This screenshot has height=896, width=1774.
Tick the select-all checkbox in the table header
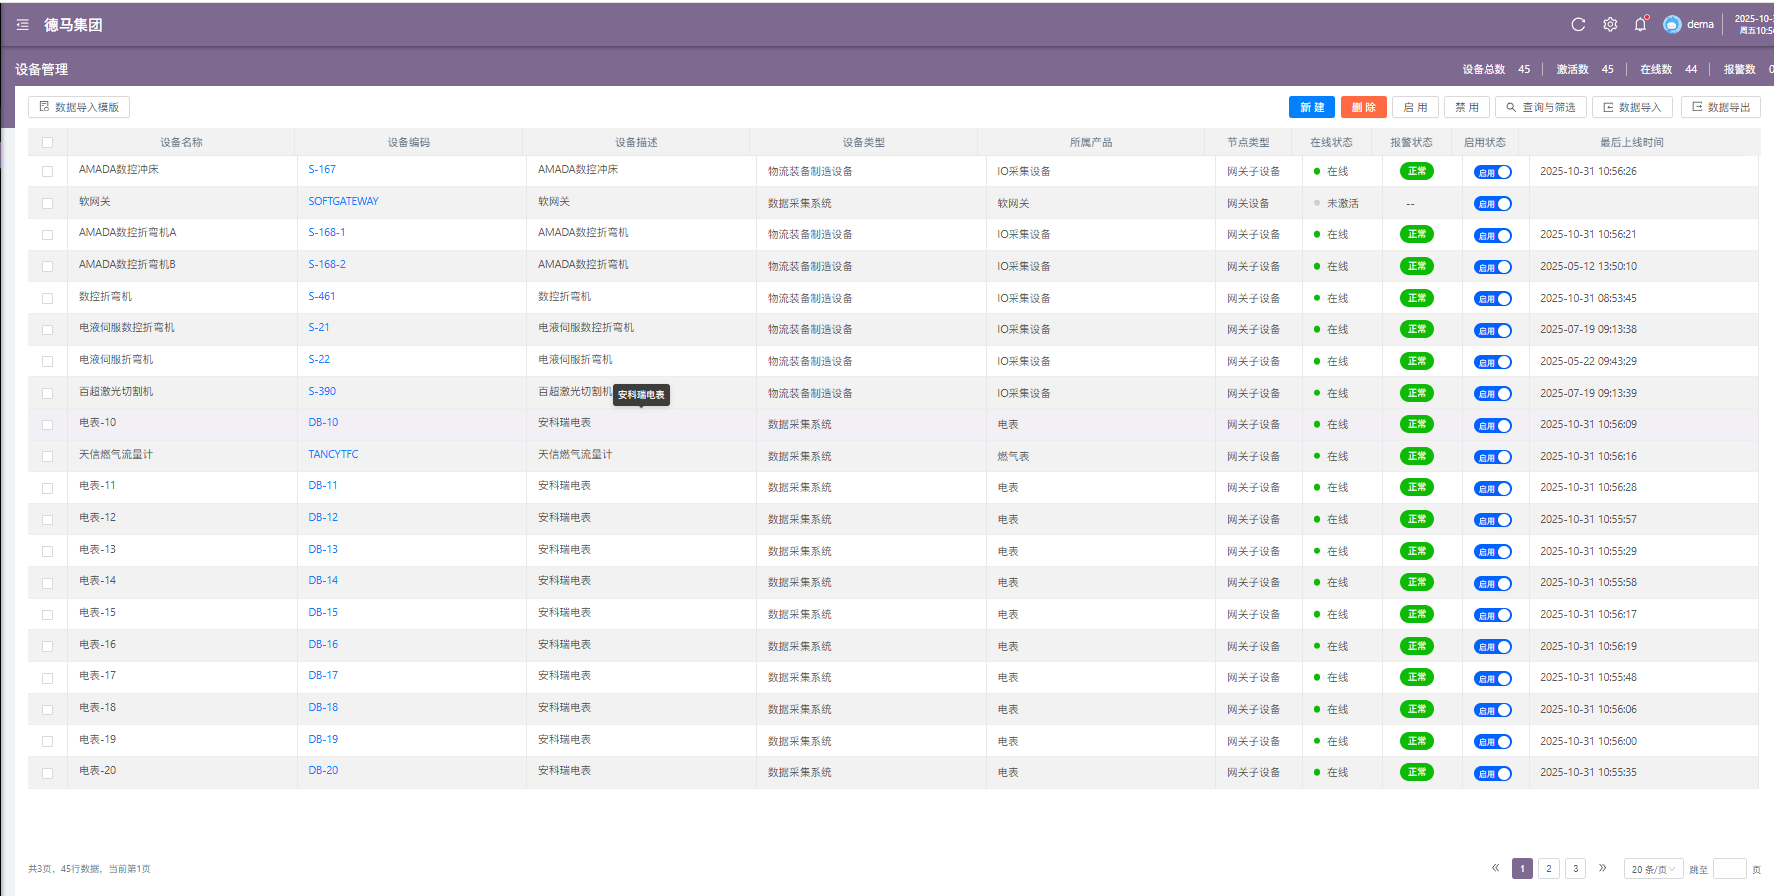pos(47,142)
